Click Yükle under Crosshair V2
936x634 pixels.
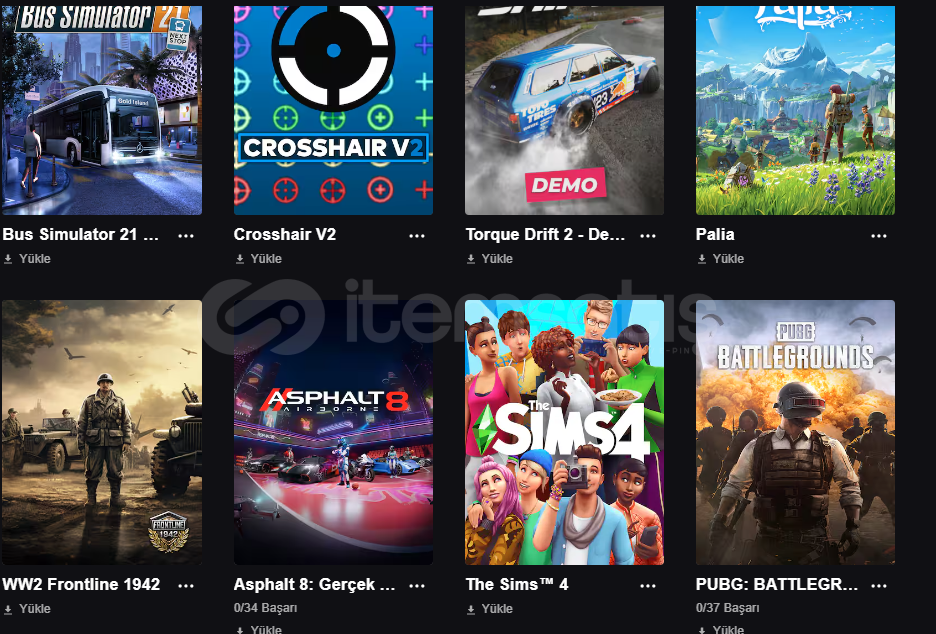coord(258,258)
